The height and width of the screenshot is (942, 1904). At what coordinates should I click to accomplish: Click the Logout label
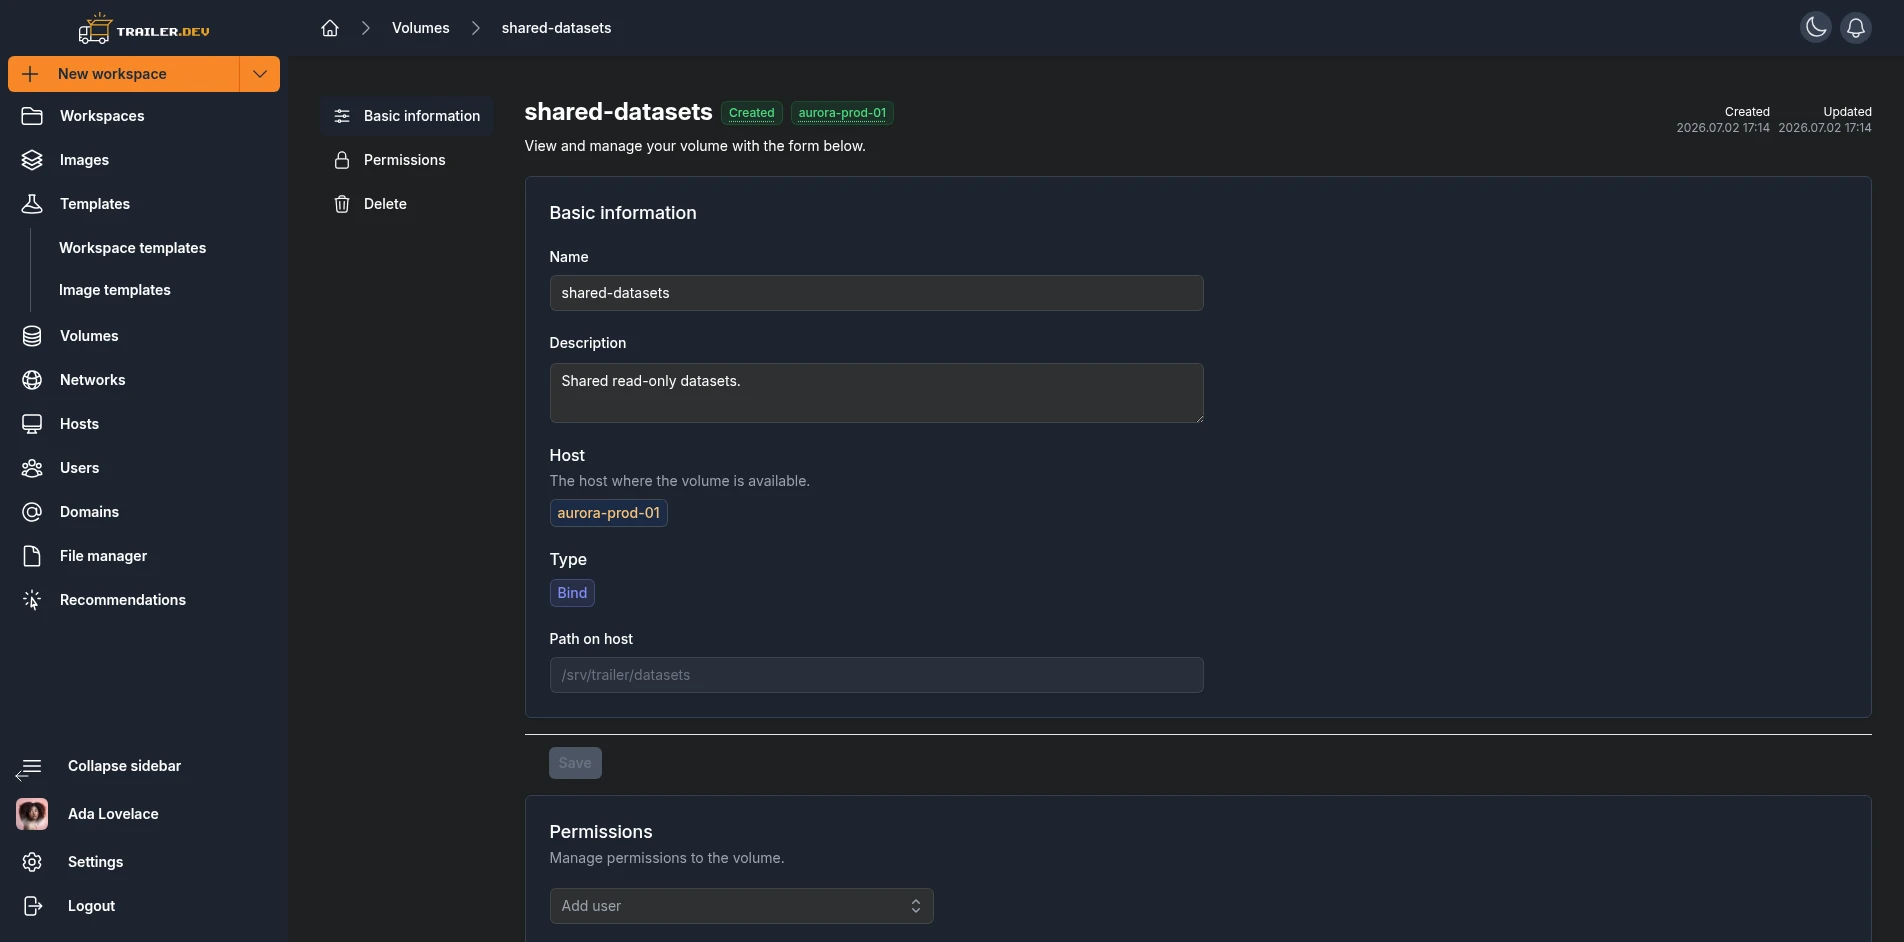point(91,906)
